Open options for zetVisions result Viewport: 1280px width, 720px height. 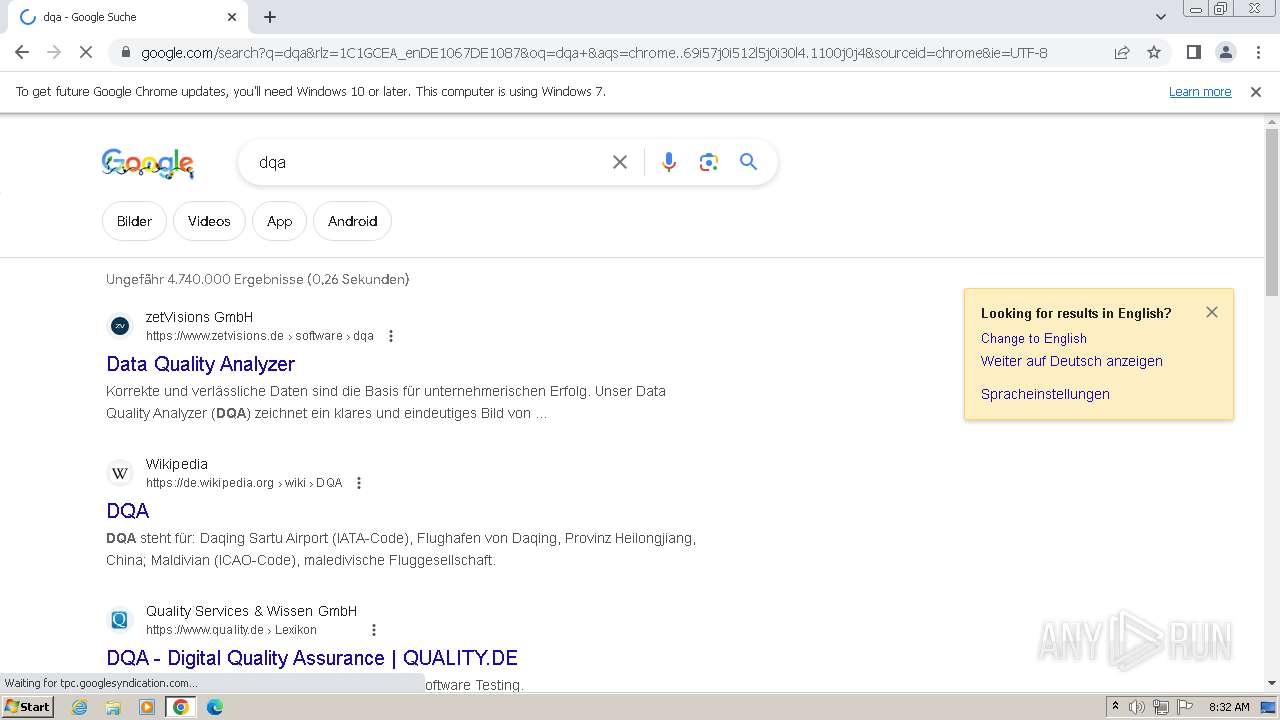391,336
